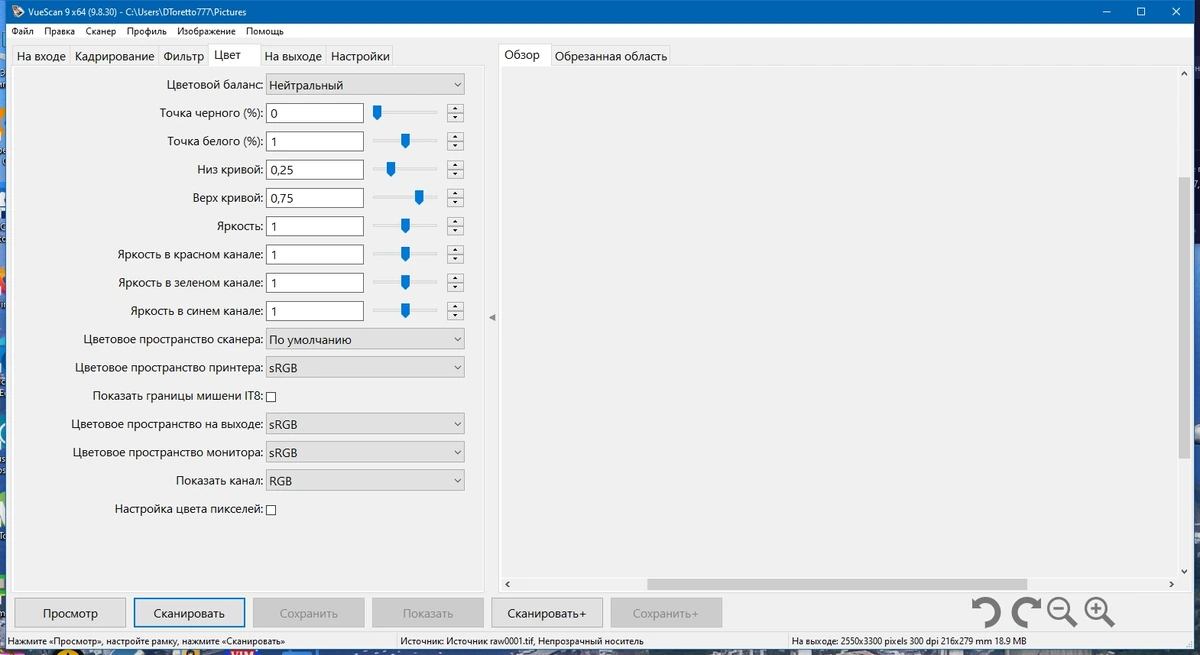Screen dimensions: 1200x655
Task: Rotate image clockwise icon
Action: click(1025, 612)
